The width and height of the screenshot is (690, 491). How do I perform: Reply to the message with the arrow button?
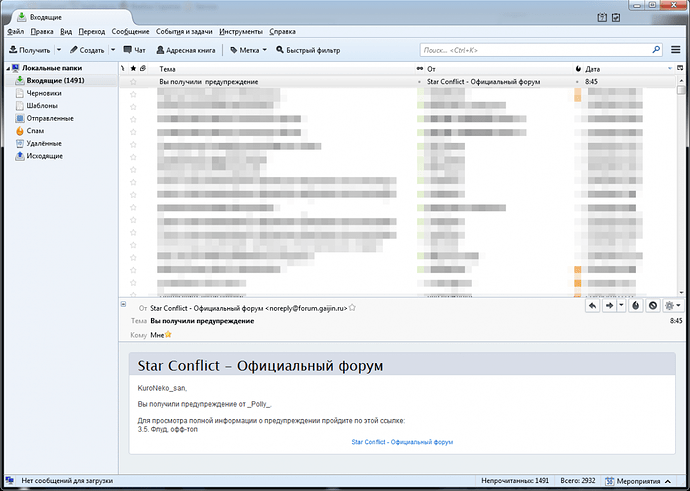[593, 306]
